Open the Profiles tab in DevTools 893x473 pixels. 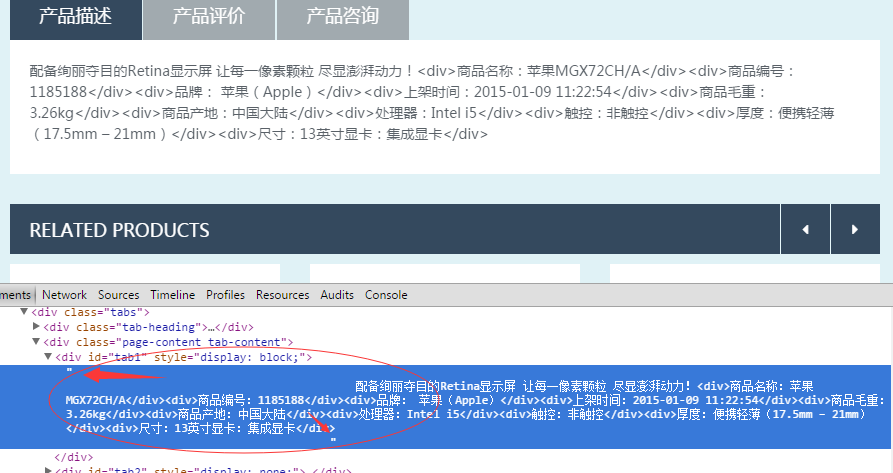[x=226, y=295]
